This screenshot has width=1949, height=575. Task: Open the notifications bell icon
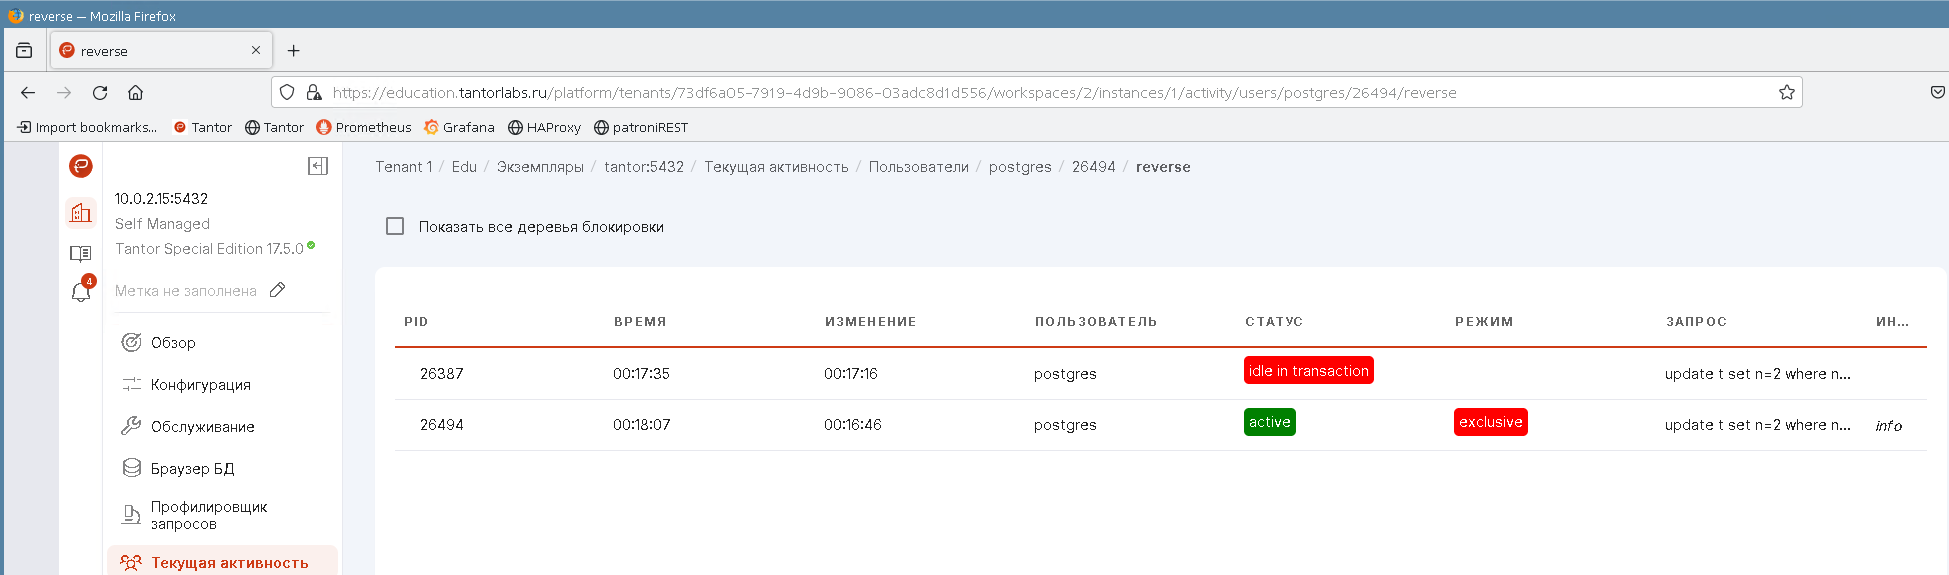tap(81, 292)
